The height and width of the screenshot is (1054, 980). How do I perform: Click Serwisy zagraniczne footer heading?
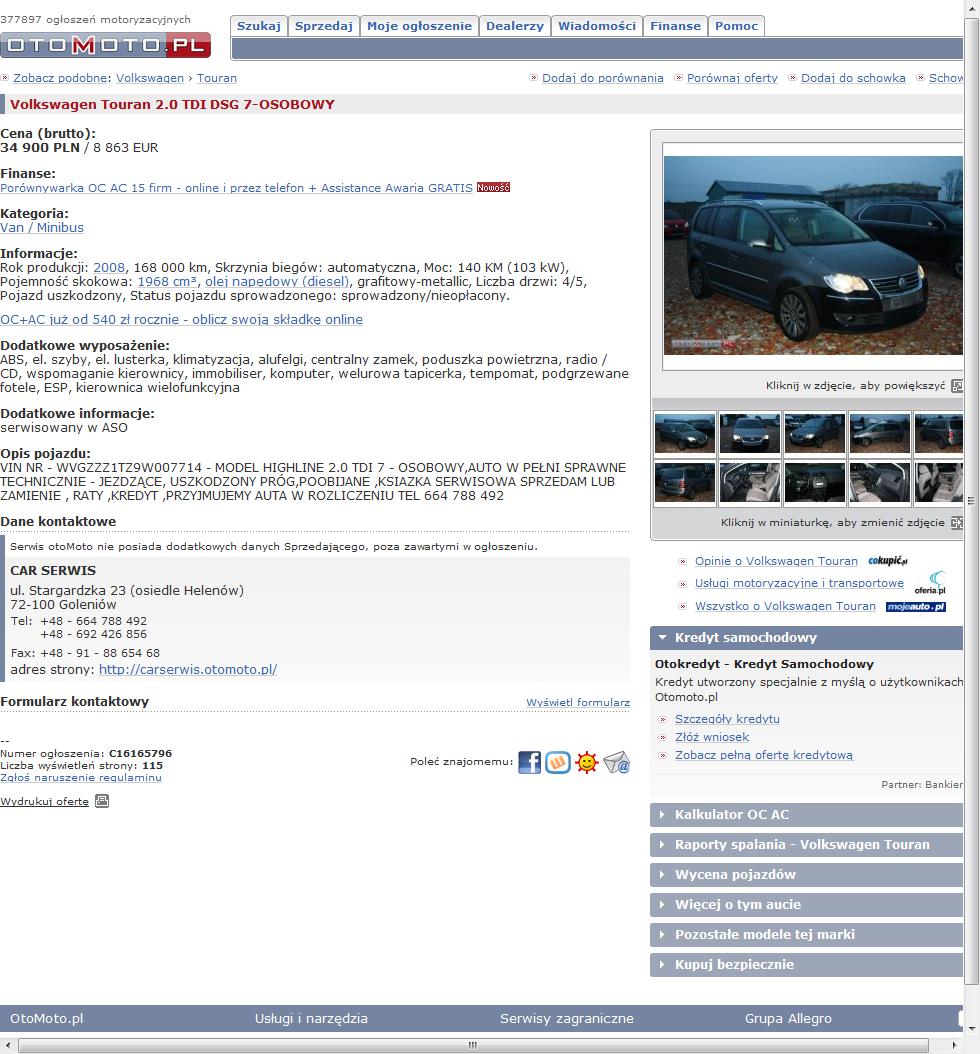pos(567,1019)
